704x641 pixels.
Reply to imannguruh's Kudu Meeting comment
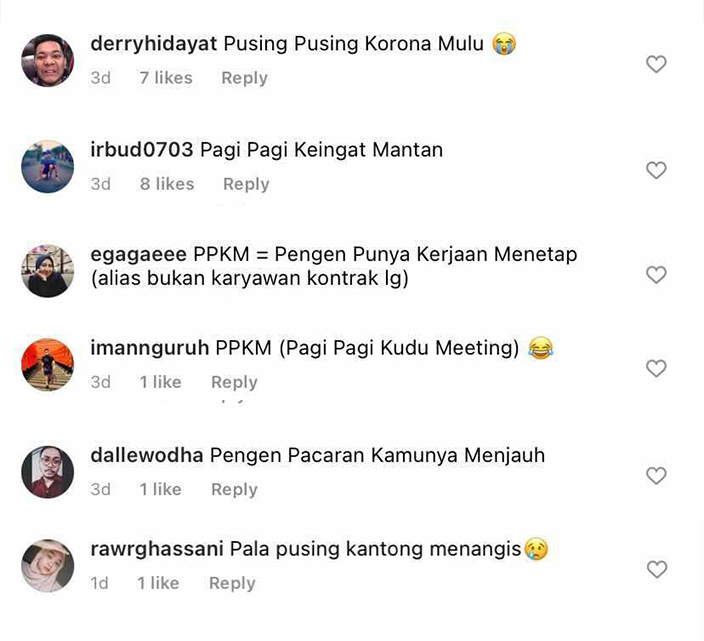tap(234, 382)
